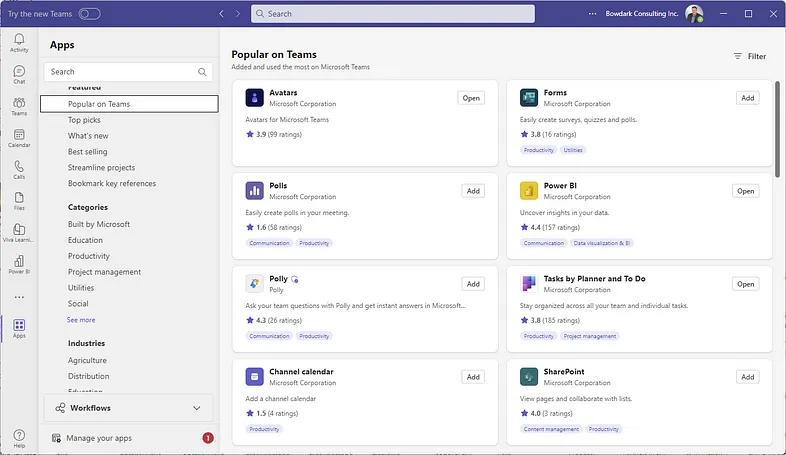Select Streamline projects category
The image size is (786, 455).
[101, 167]
